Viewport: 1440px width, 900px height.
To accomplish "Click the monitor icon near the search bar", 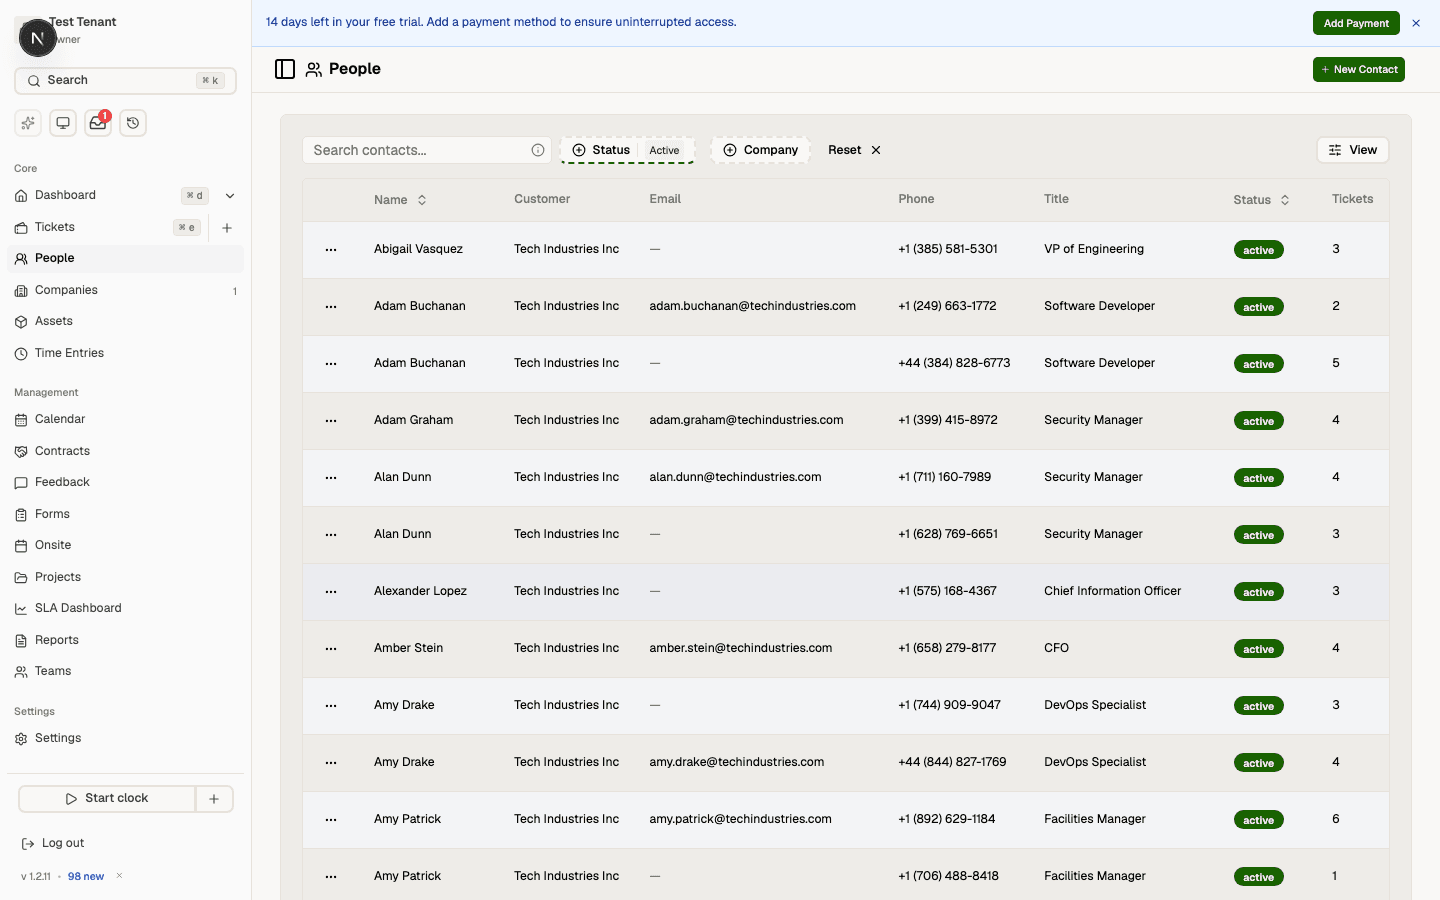I will [62, 122].
